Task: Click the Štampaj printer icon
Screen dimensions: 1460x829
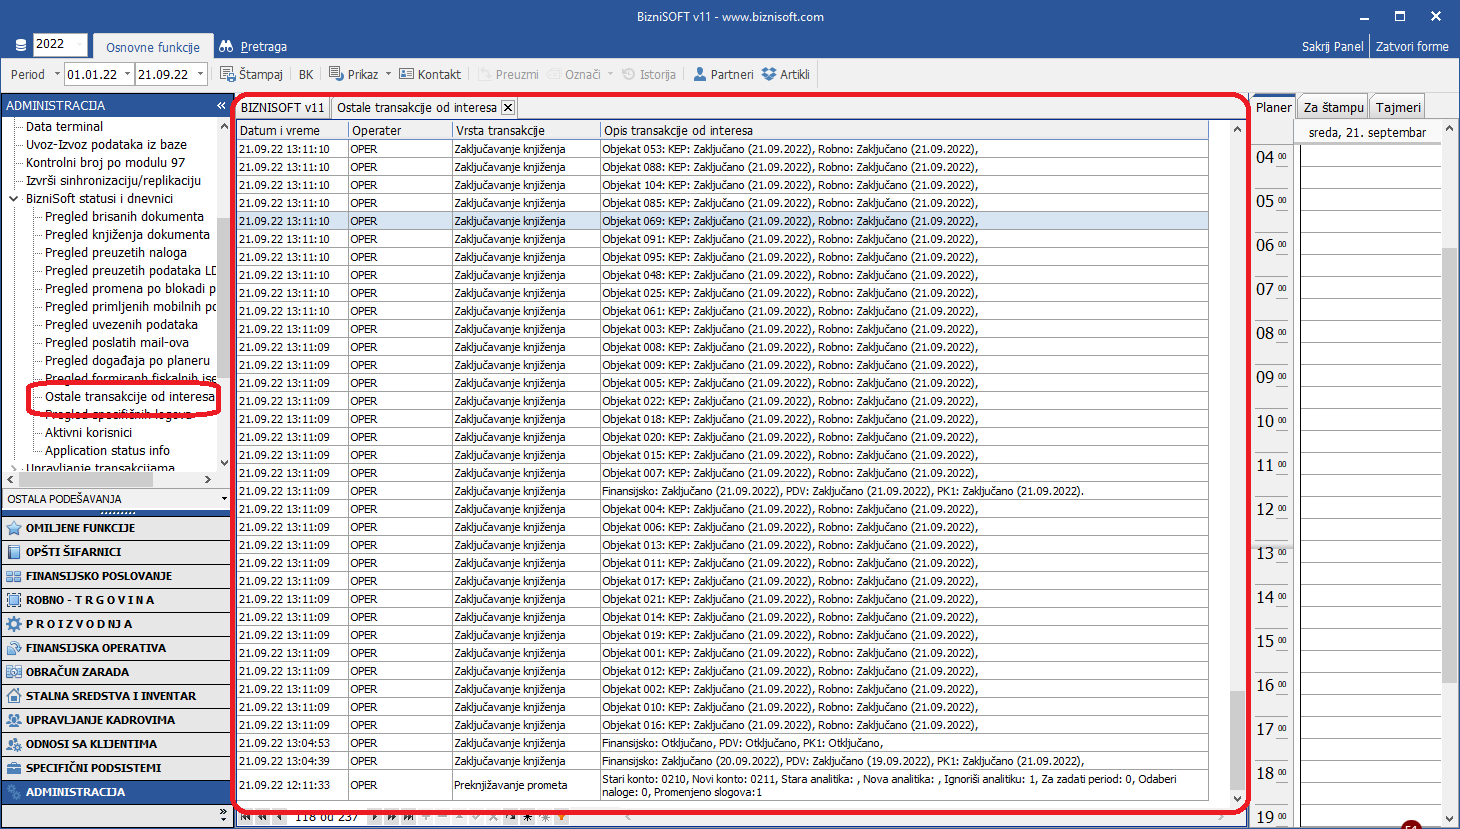Action: point(227,74)
